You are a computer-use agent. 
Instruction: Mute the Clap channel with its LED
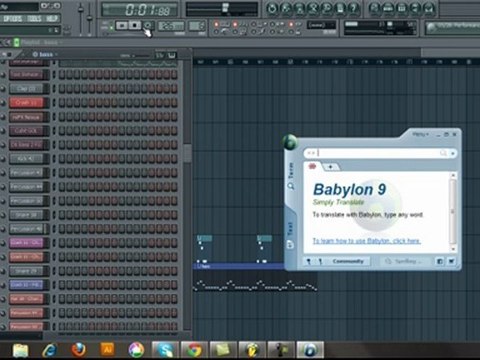tap(3, 89)
